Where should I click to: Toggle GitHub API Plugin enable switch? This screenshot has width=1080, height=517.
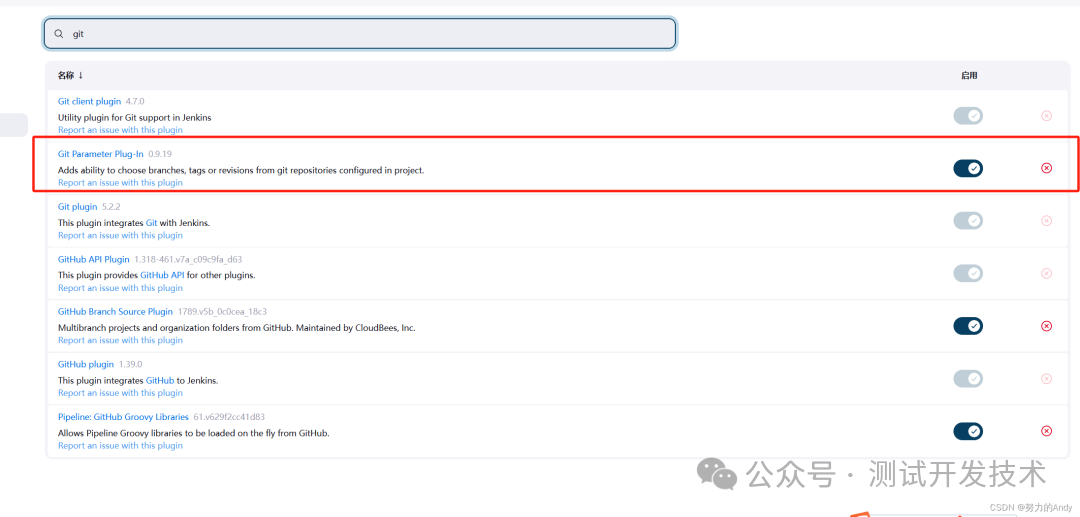coord(968,273)
